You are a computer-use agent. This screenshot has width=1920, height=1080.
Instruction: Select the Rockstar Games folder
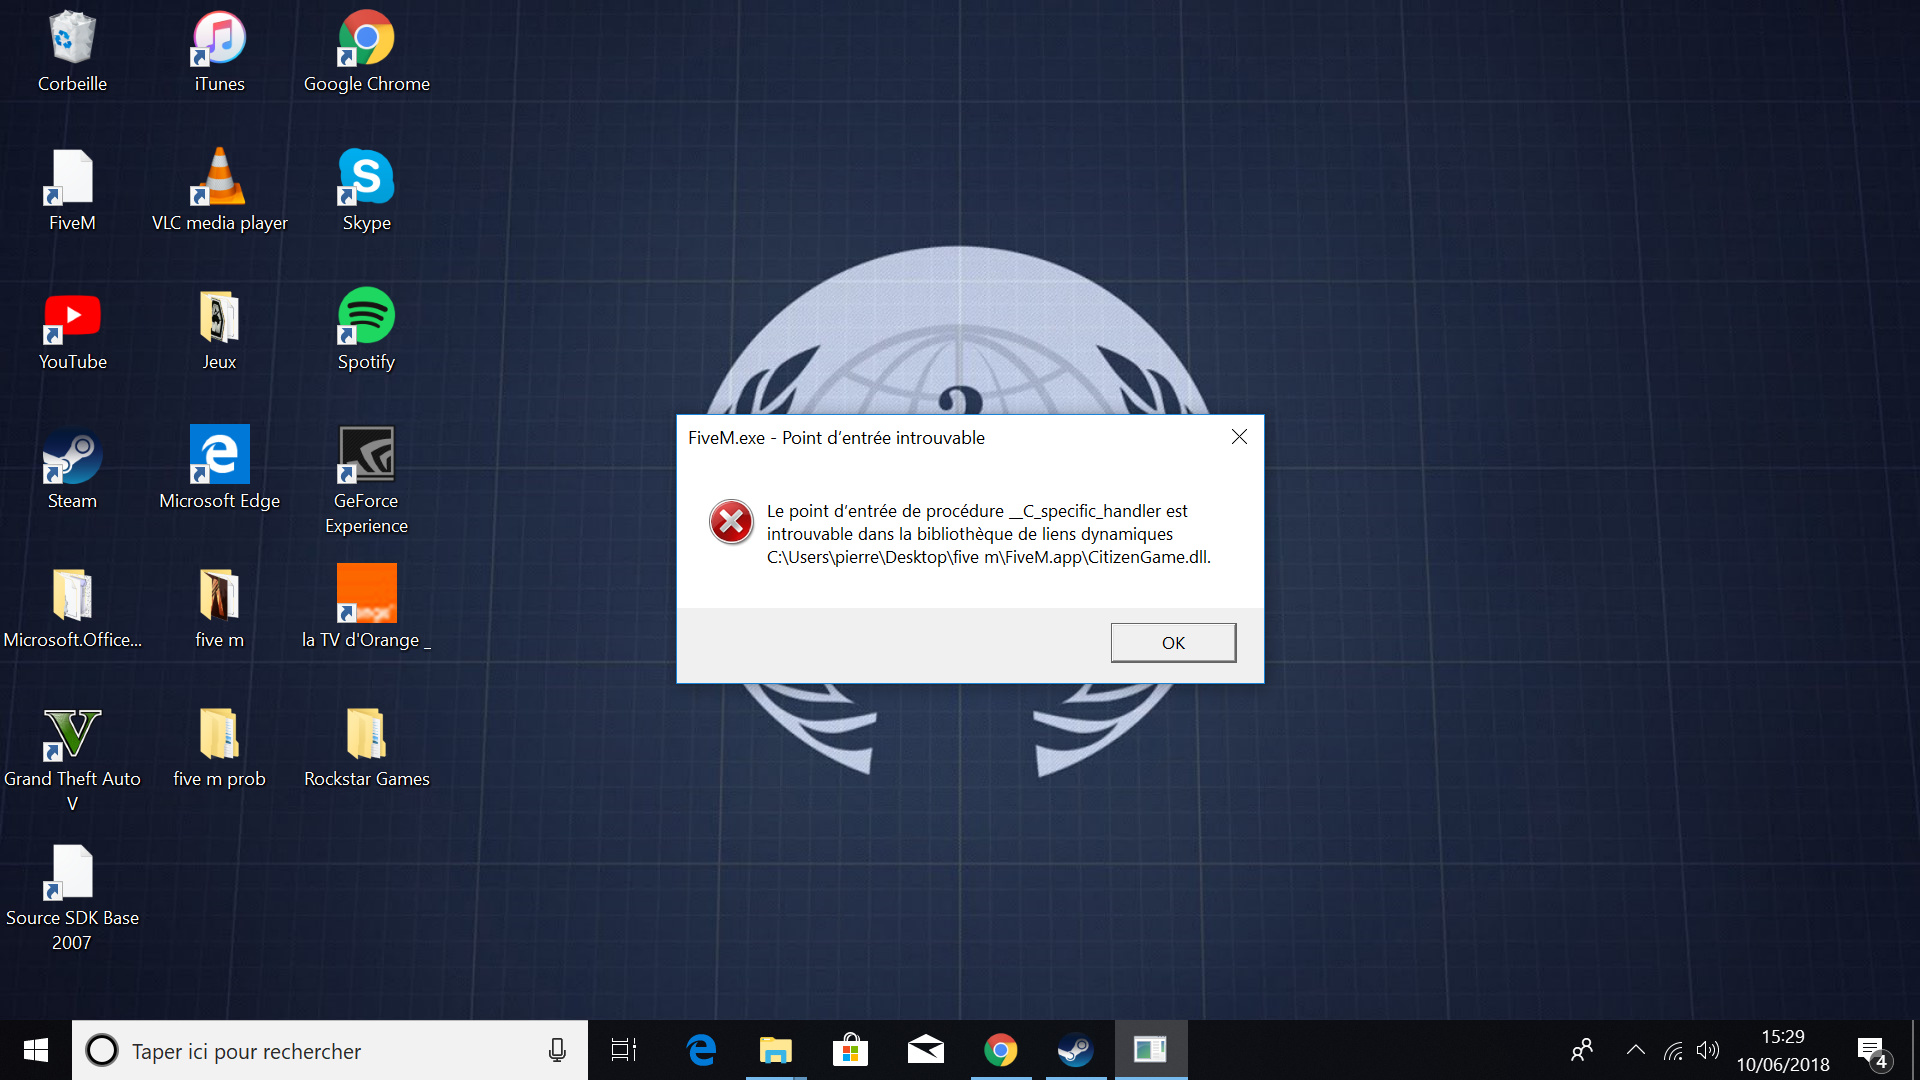coord(366,746)
